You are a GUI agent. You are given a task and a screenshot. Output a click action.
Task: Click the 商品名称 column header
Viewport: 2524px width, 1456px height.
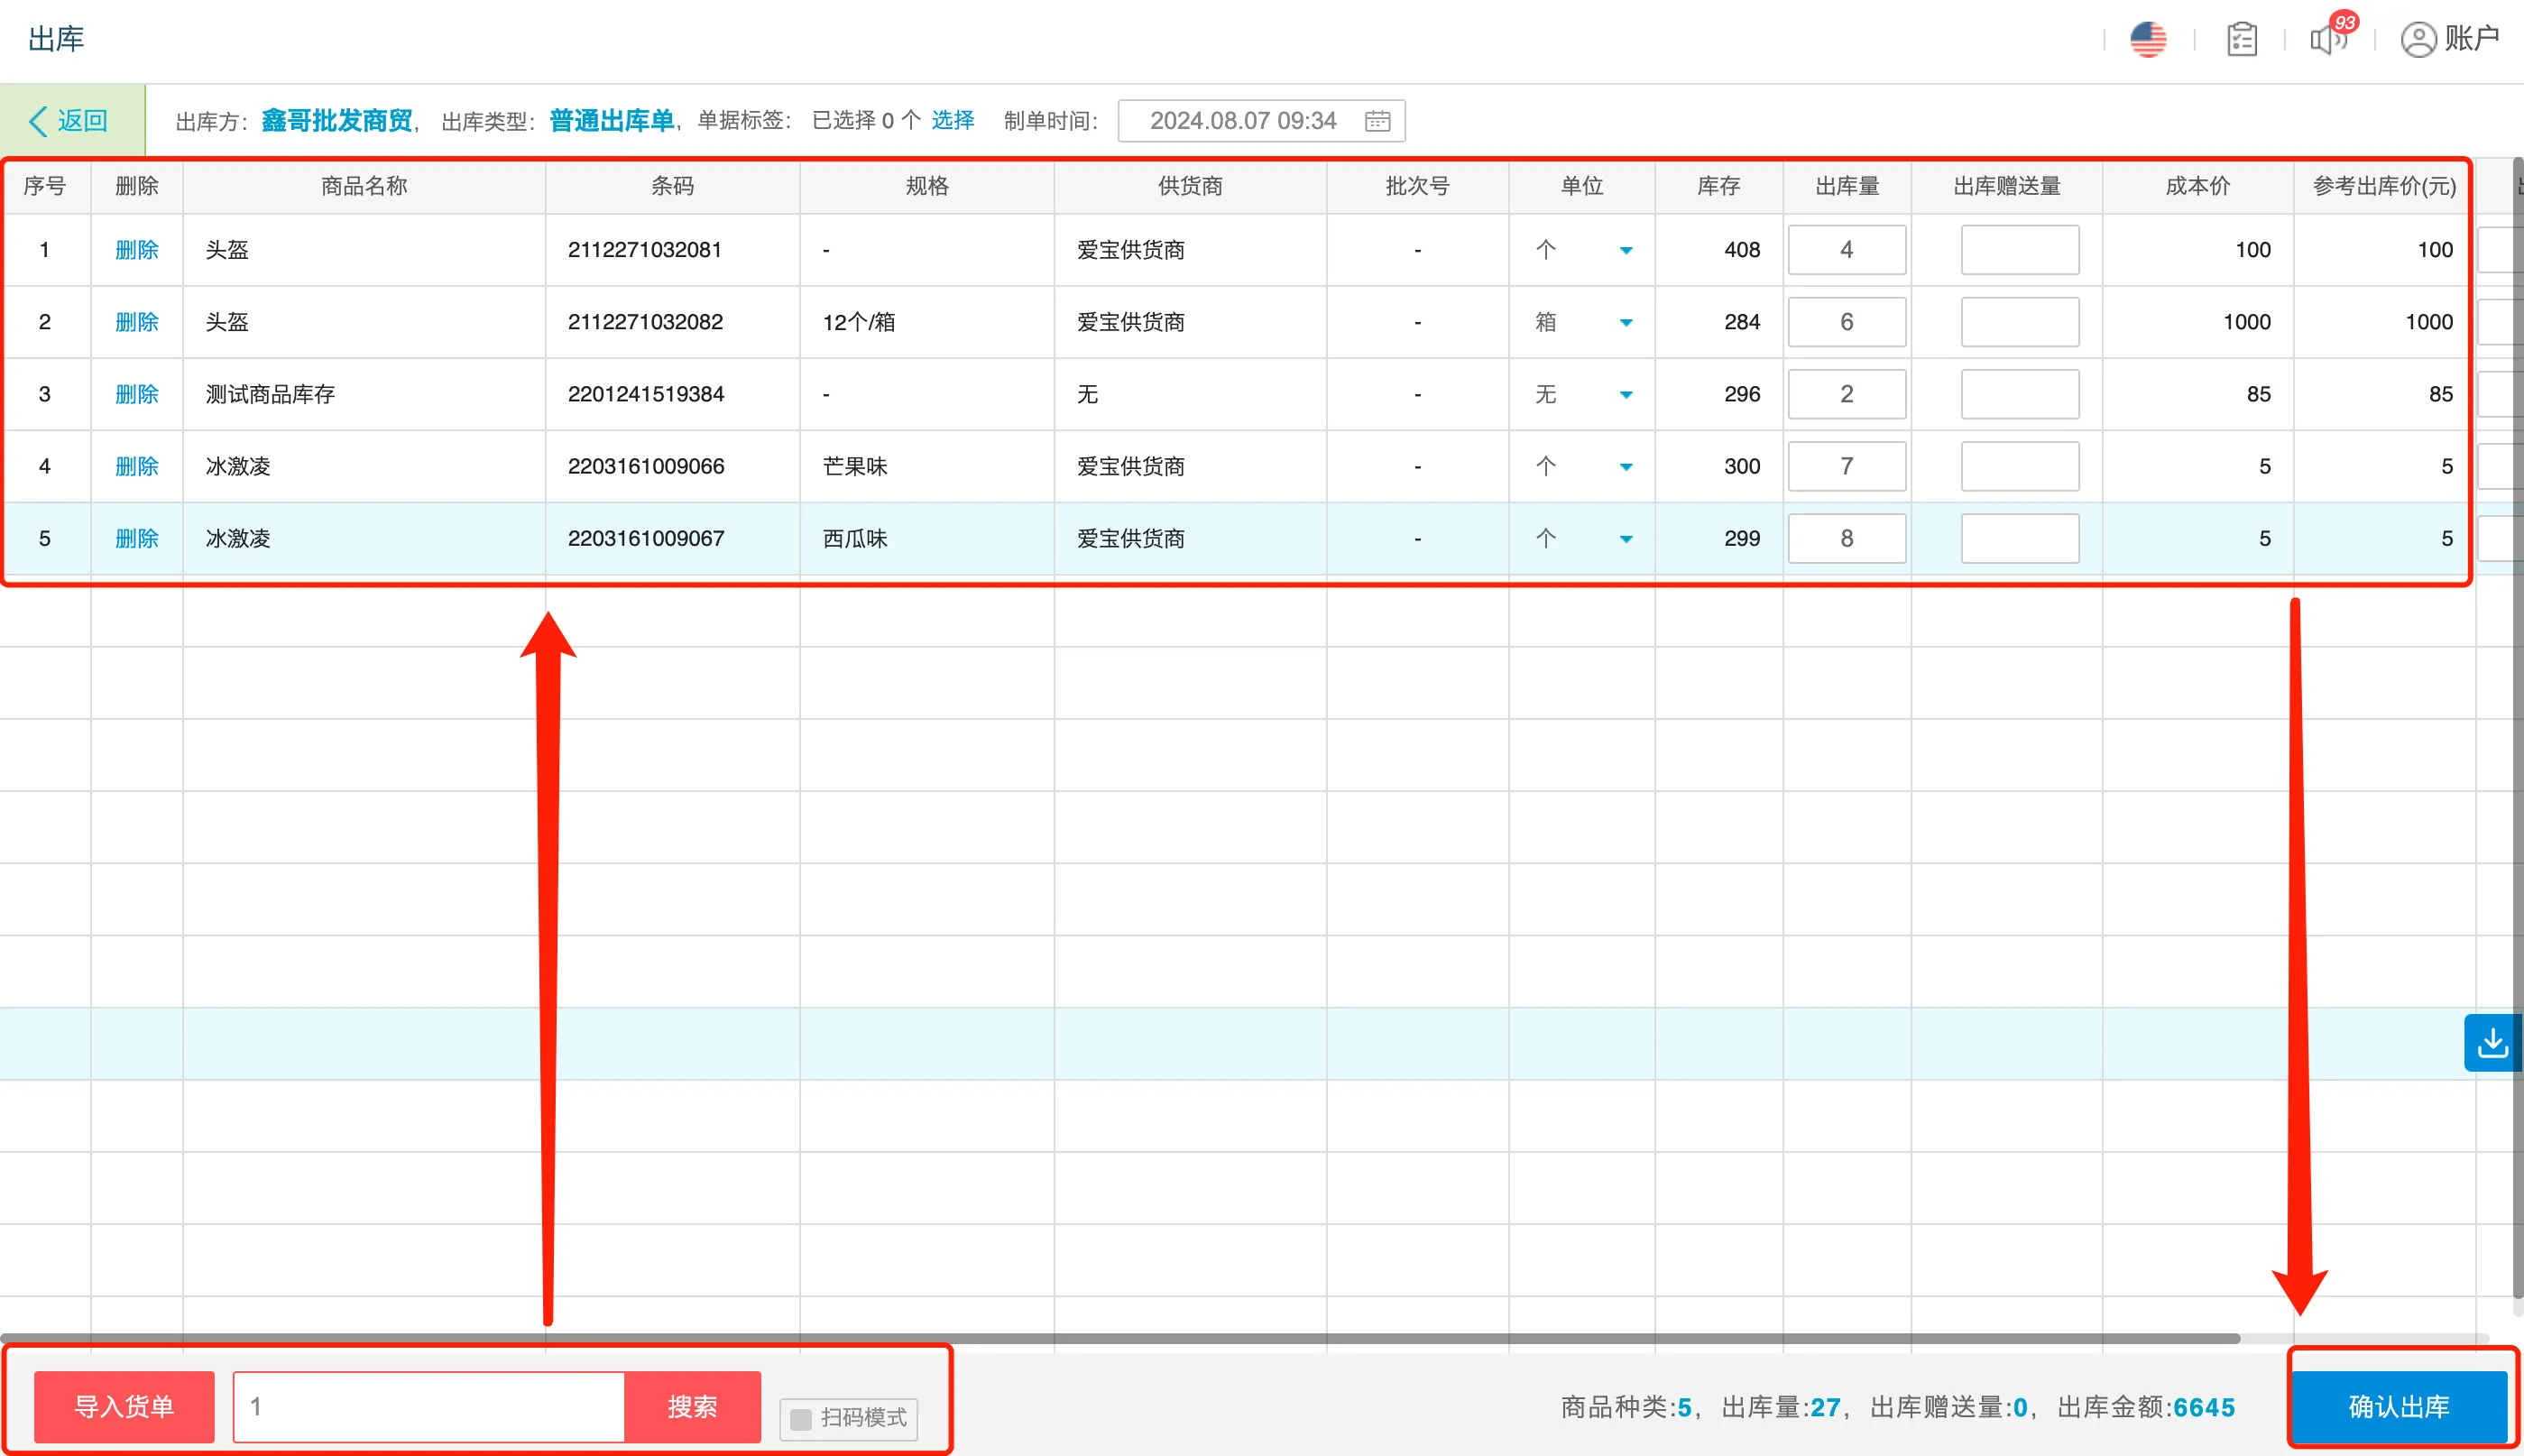pyautogui.click(x=364, y=186)
